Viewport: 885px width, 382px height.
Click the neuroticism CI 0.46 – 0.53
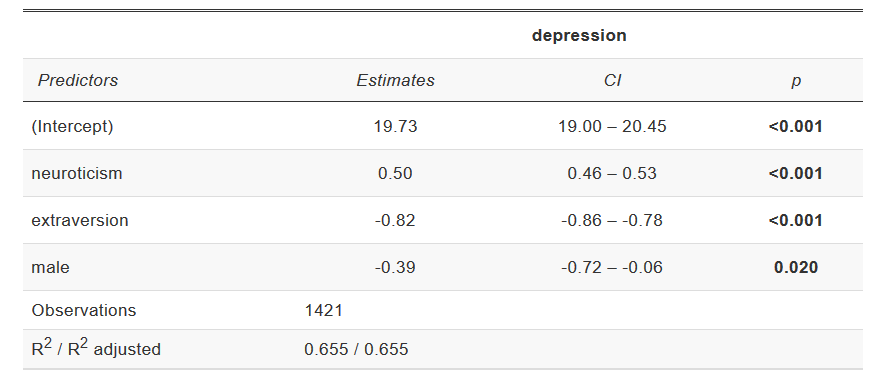coord(612,173)
